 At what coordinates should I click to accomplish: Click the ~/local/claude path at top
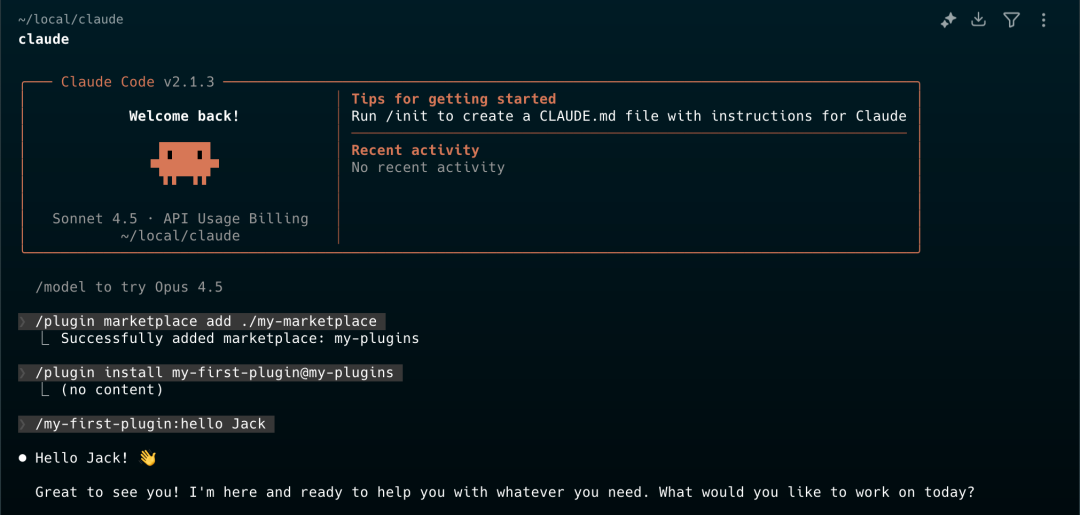click(x=71, y=19)
